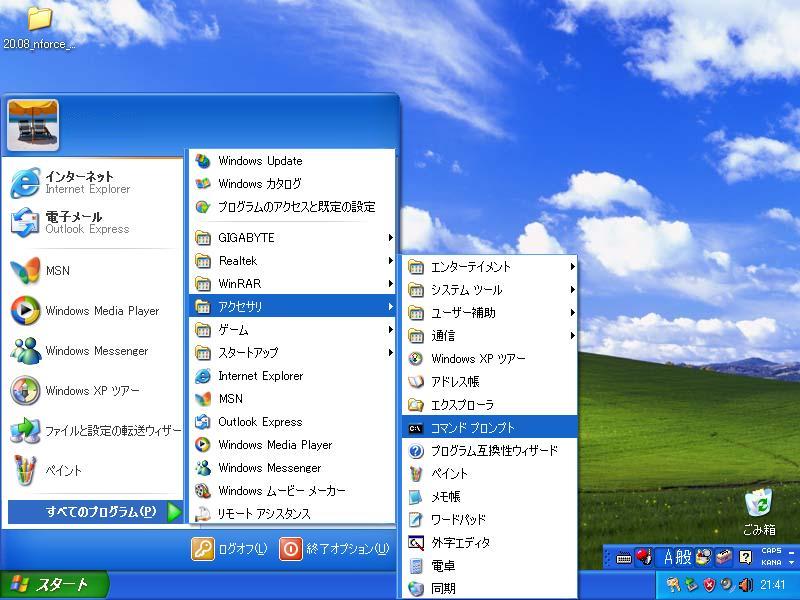Click すべてのプログラム(P) button
This screenshot has height=600, width=800.
[95, 512]
